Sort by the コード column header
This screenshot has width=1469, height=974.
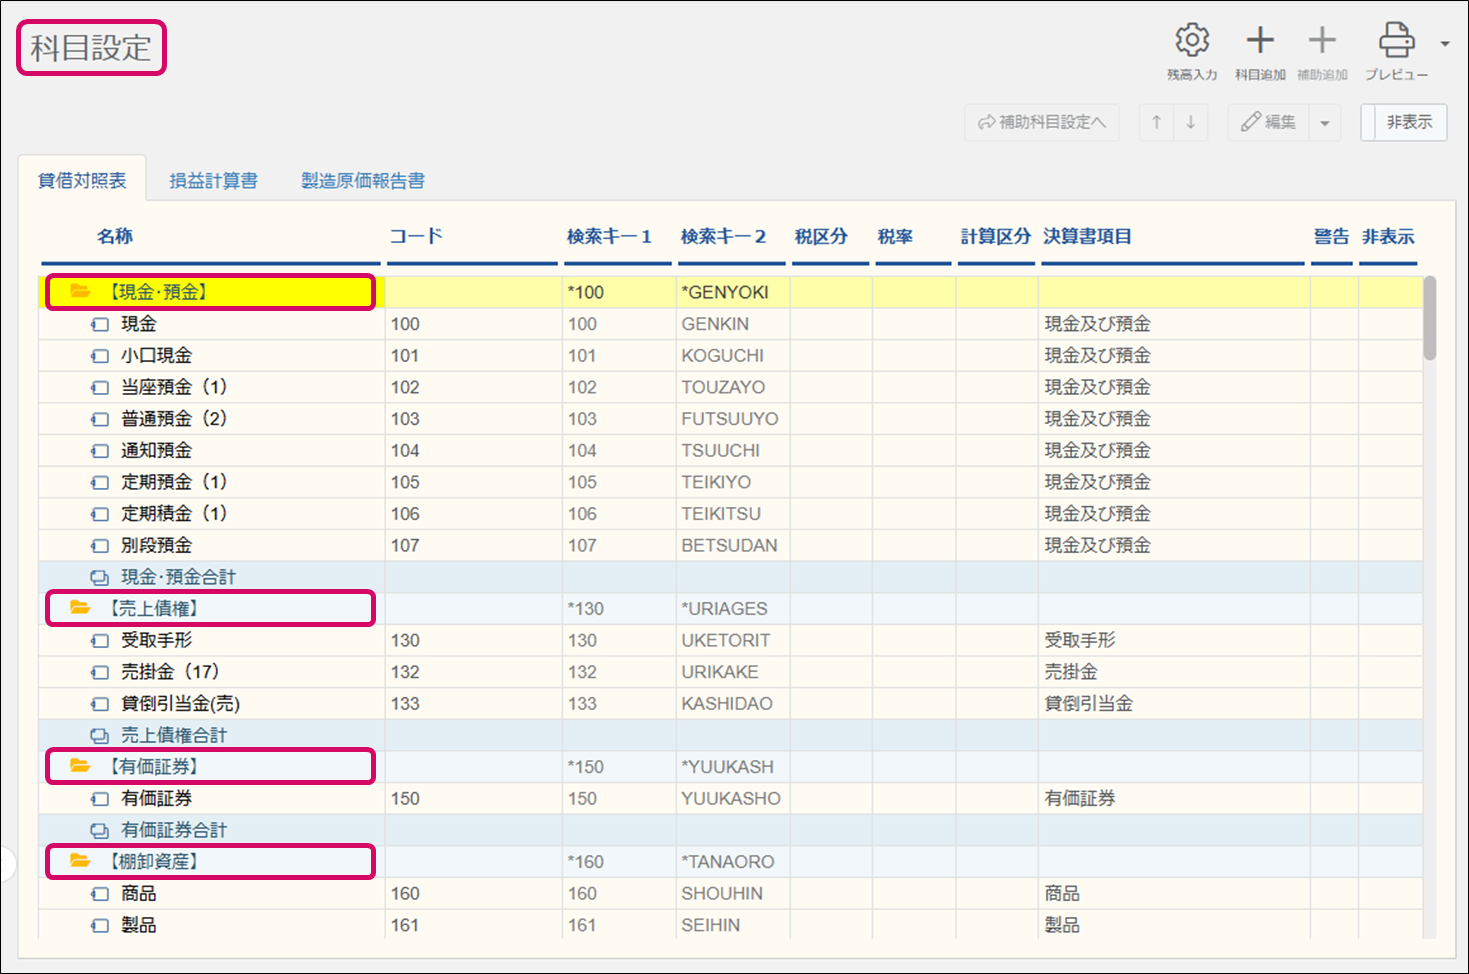click(x=416, y=237)
